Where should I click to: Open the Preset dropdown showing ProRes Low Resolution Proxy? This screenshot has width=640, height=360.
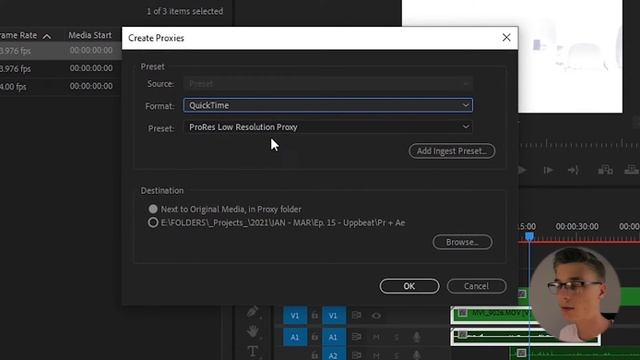328,127
